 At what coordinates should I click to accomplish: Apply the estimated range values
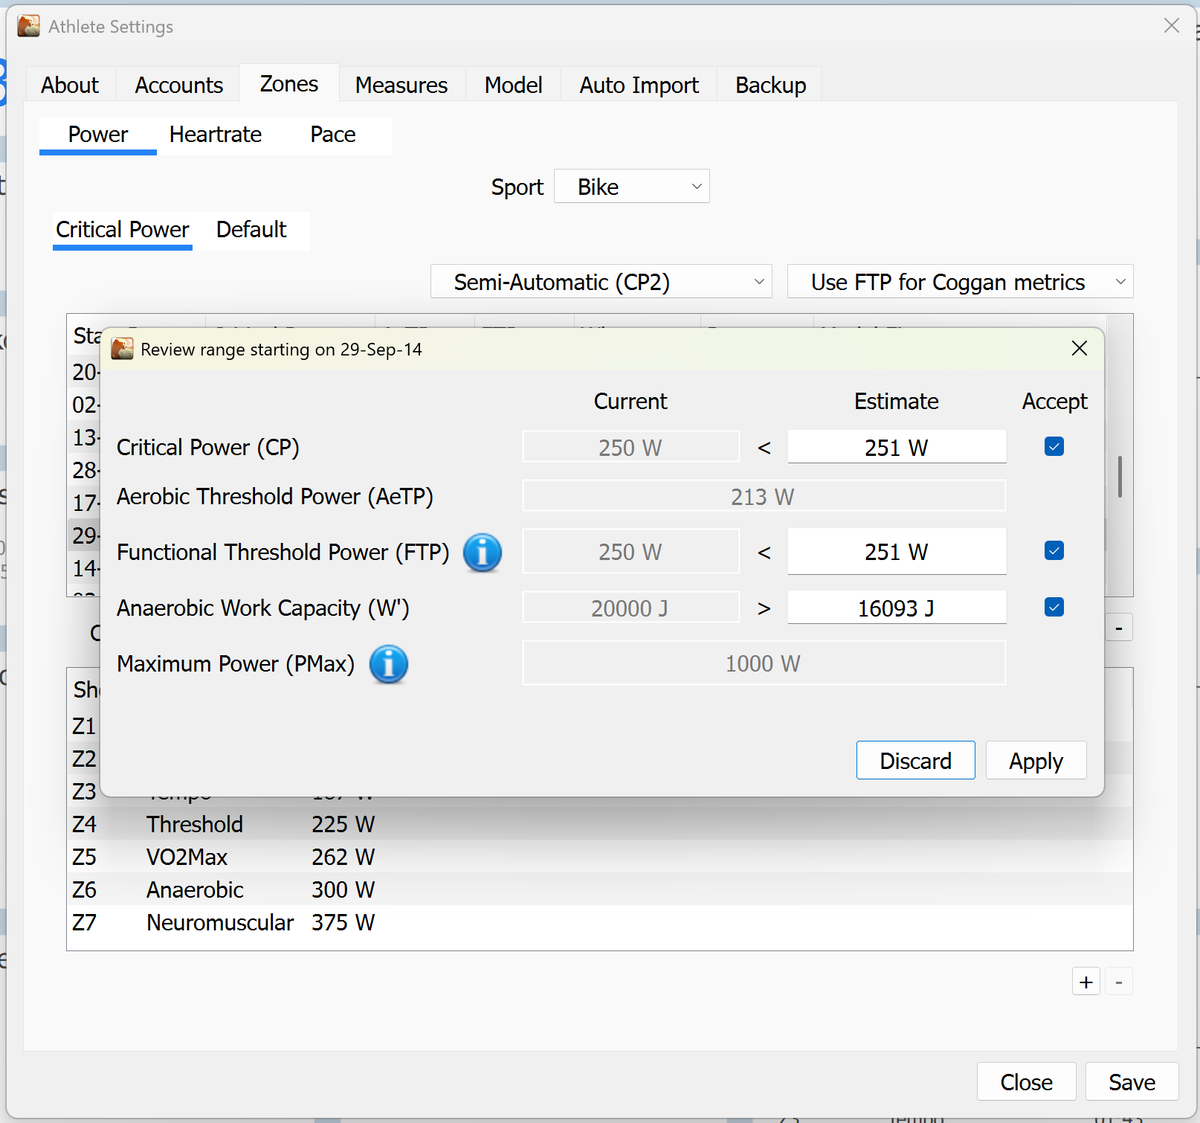click(x=1036, y=761)
